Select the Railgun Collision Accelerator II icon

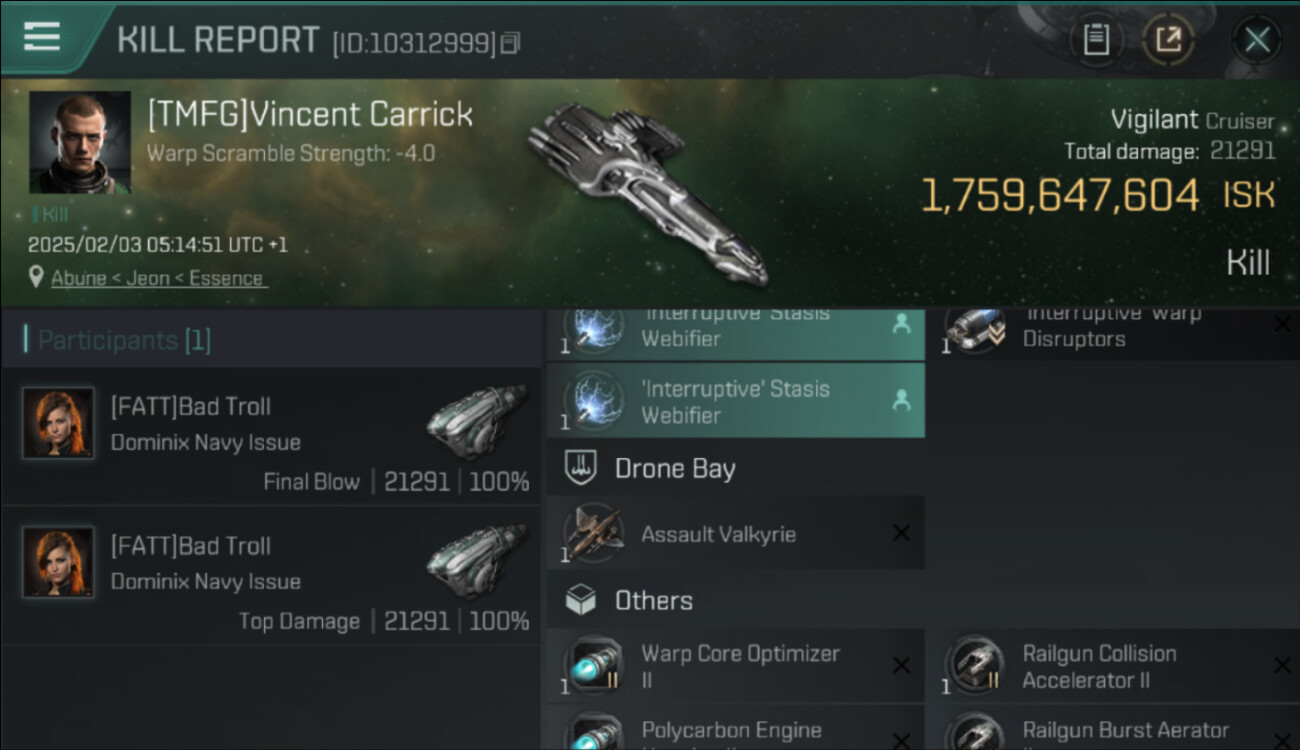click(x=974, y=665)
